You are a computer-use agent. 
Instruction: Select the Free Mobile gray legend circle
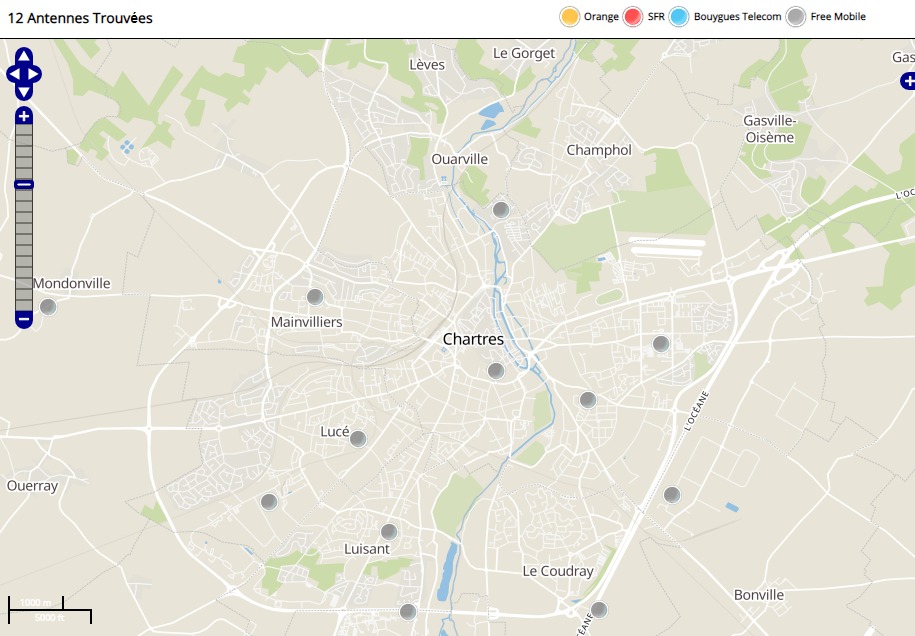point(796,17)
